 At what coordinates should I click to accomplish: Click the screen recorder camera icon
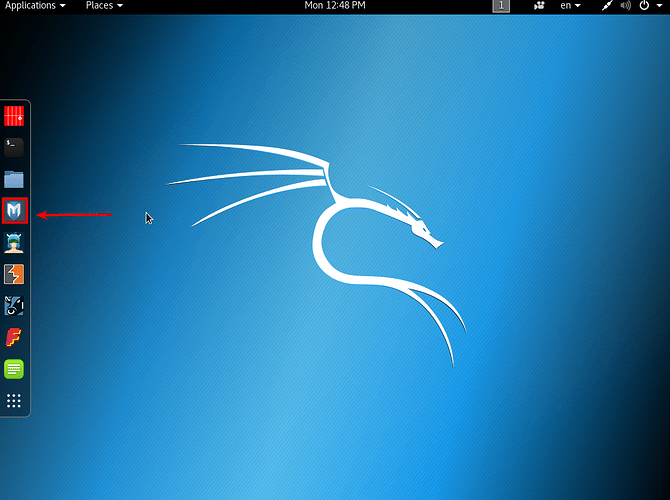click(540, 6)
